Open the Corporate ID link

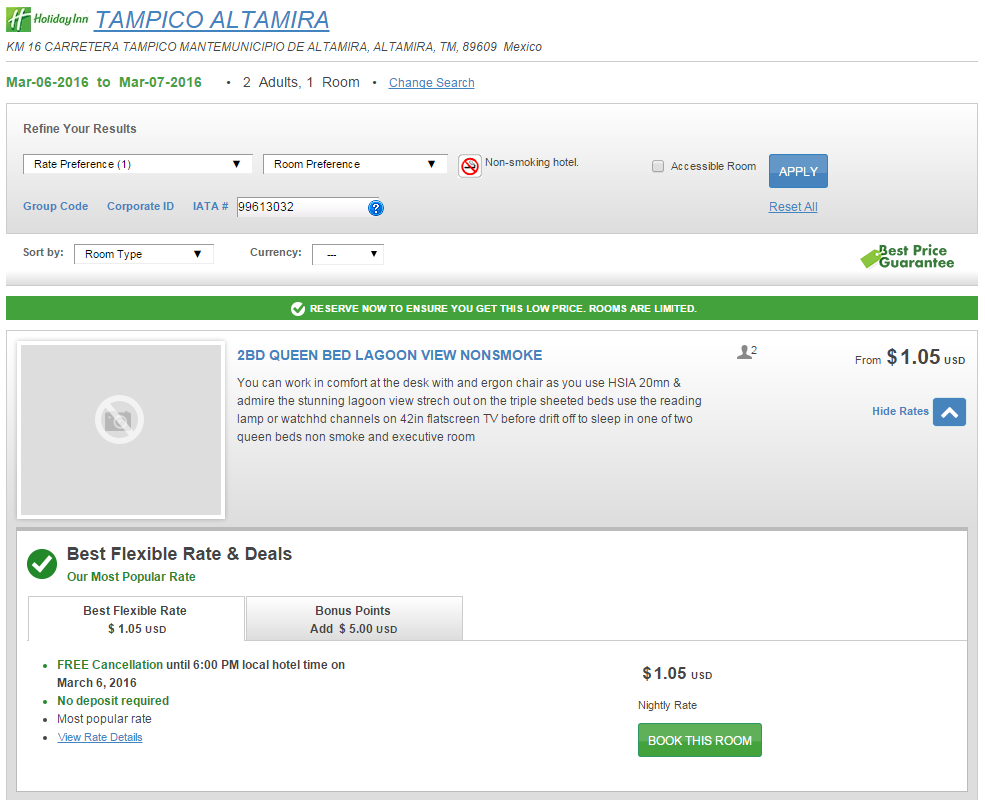tap(140, 206)
